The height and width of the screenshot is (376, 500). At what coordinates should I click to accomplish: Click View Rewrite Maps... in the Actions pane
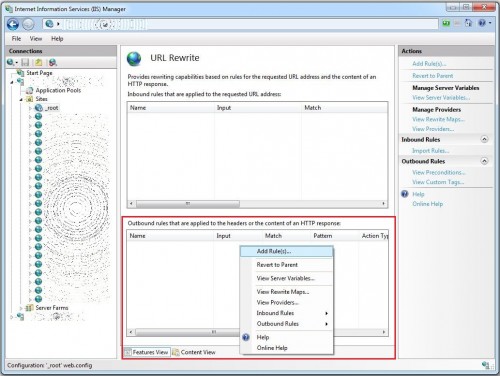438,119
